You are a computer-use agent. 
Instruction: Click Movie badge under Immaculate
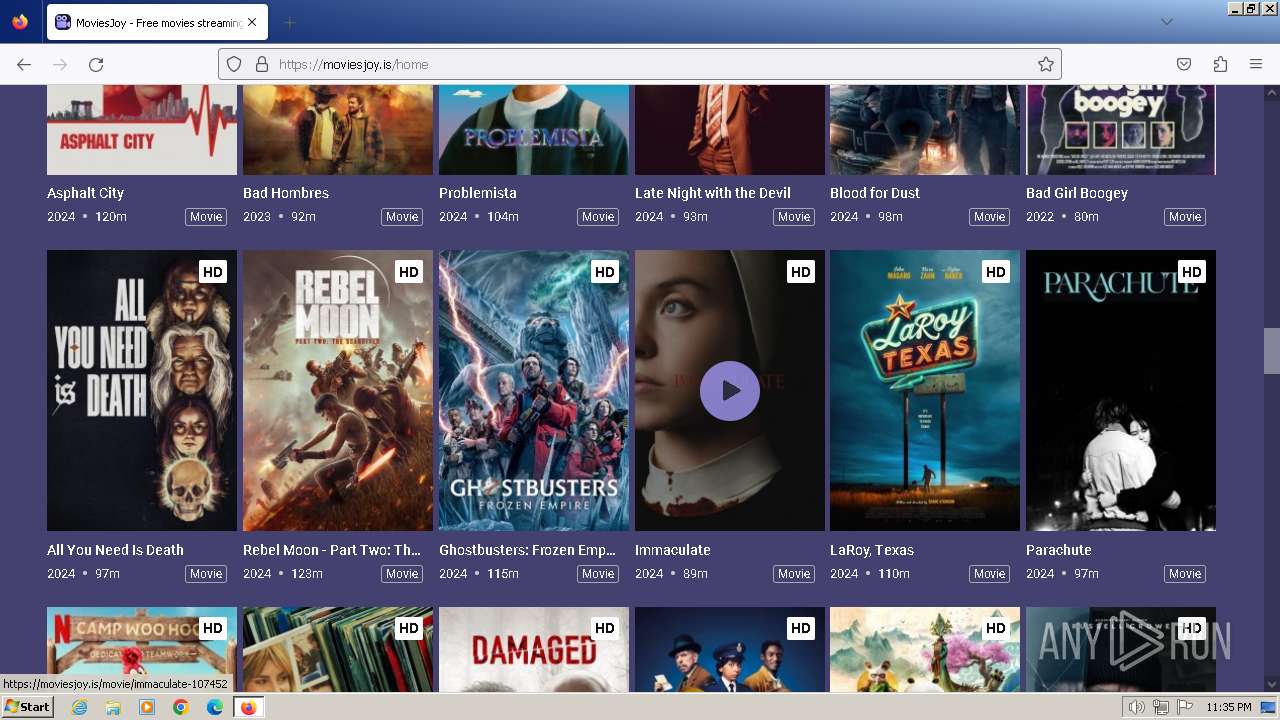(794, 574)
